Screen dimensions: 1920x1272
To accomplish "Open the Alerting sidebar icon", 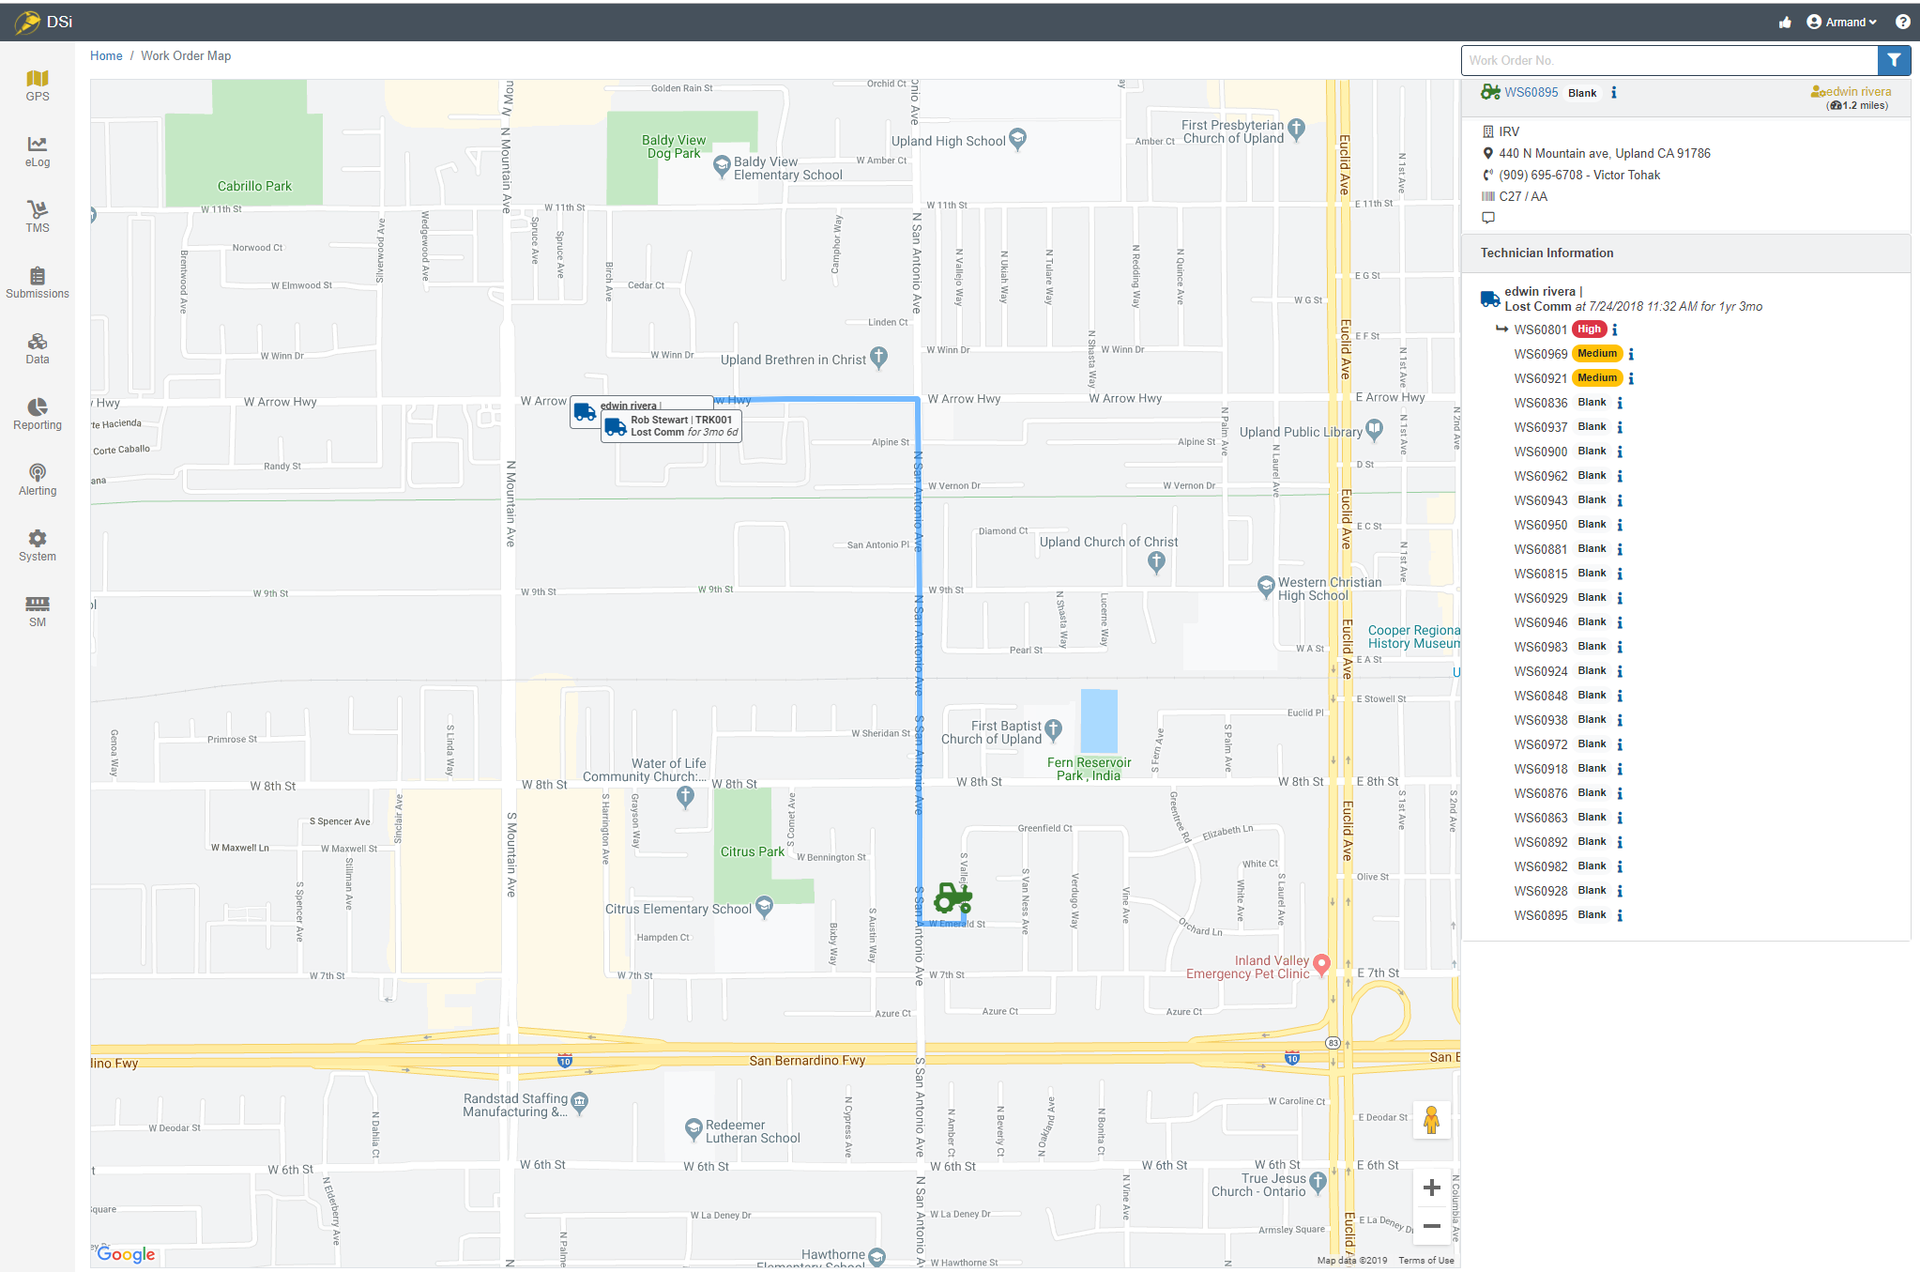I will 37,479.
